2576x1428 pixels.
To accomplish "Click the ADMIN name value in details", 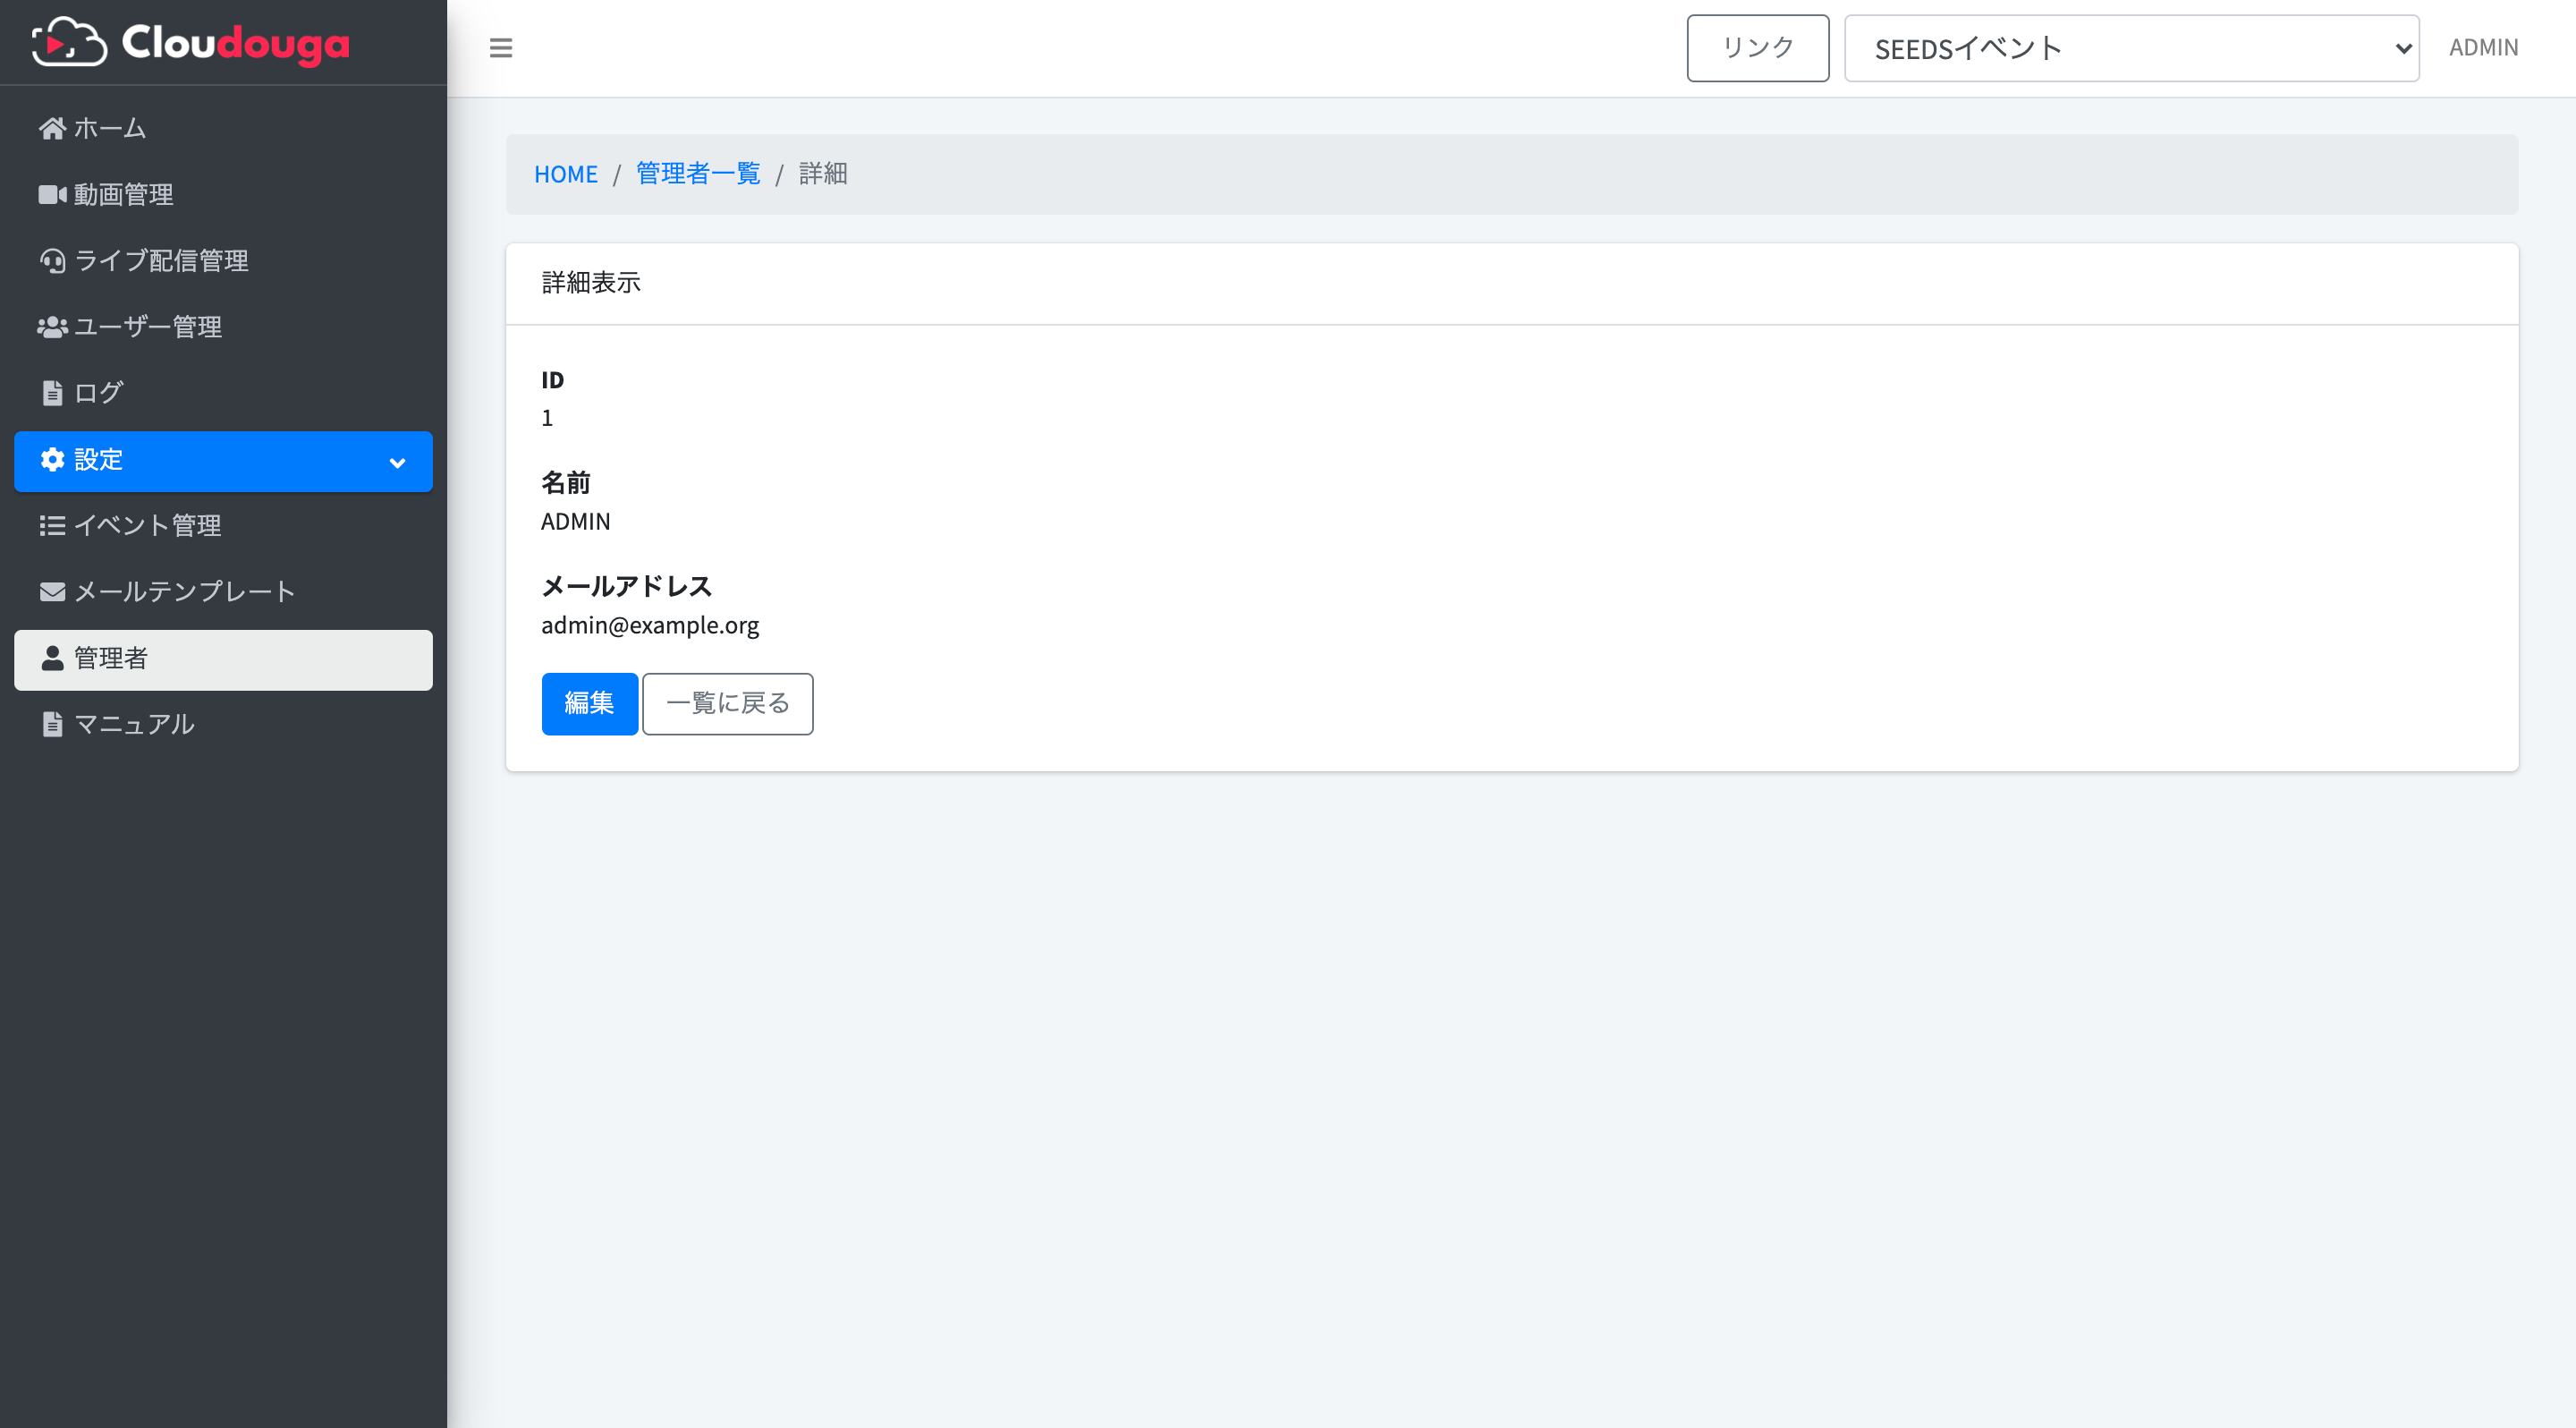I will click(x=575, y=521).
